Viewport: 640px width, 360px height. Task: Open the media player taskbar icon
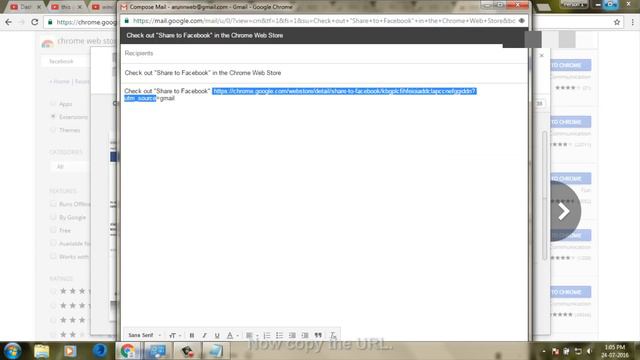coord(69,351)
